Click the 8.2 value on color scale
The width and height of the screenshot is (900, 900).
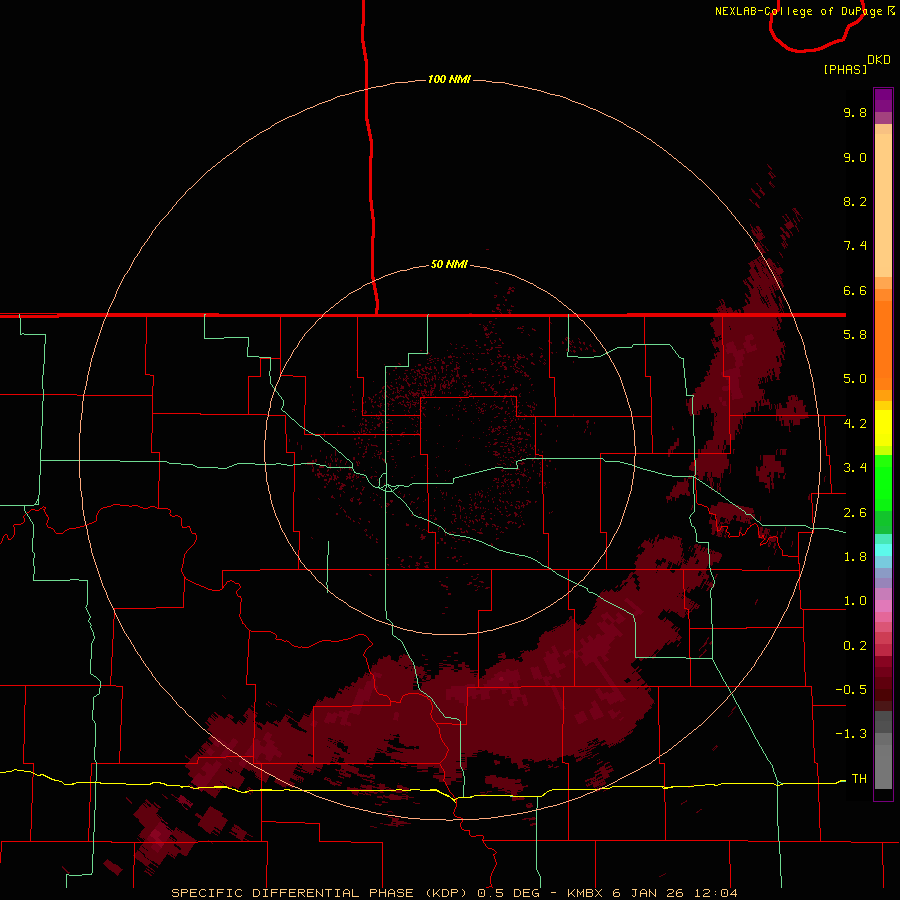(x=855, y=201)
